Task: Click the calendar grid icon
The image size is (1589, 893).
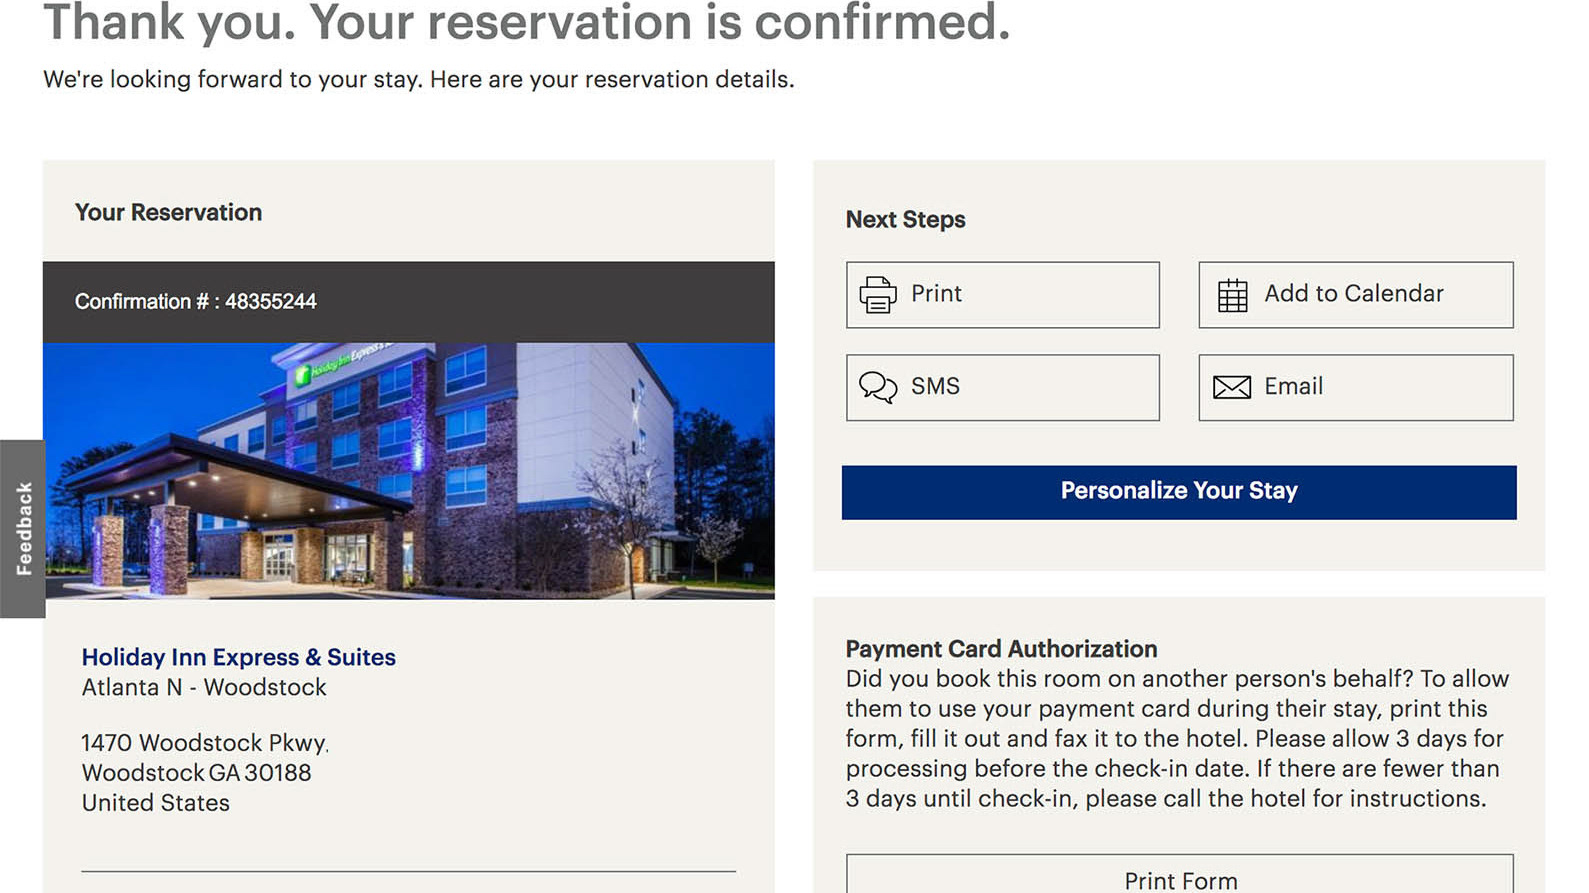Action: coord(1232,295)
